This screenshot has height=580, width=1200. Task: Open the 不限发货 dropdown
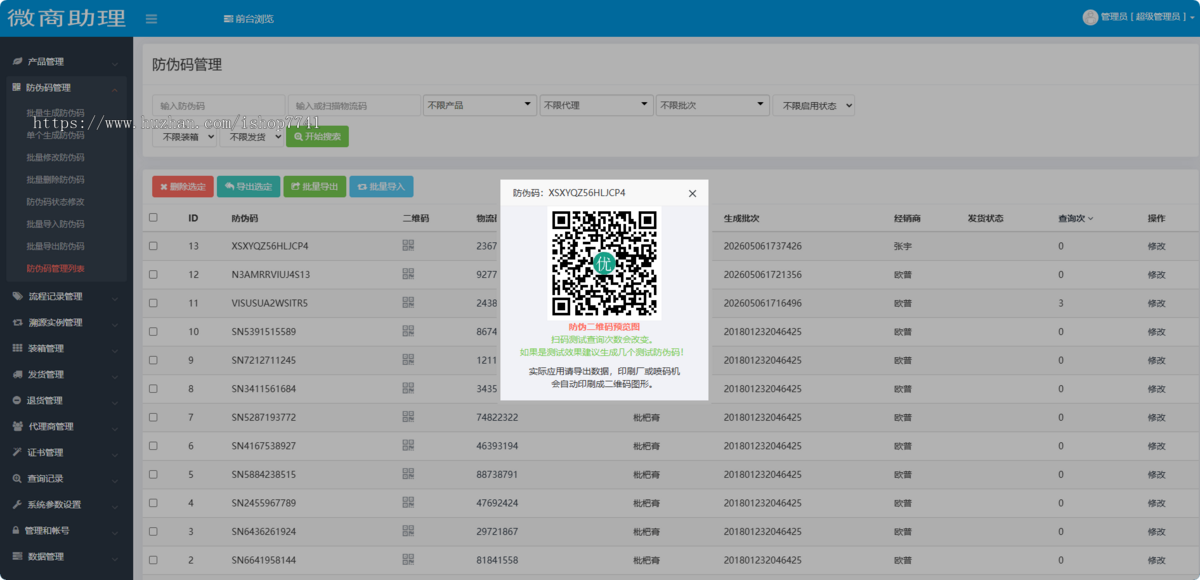[x=251, y=137]
